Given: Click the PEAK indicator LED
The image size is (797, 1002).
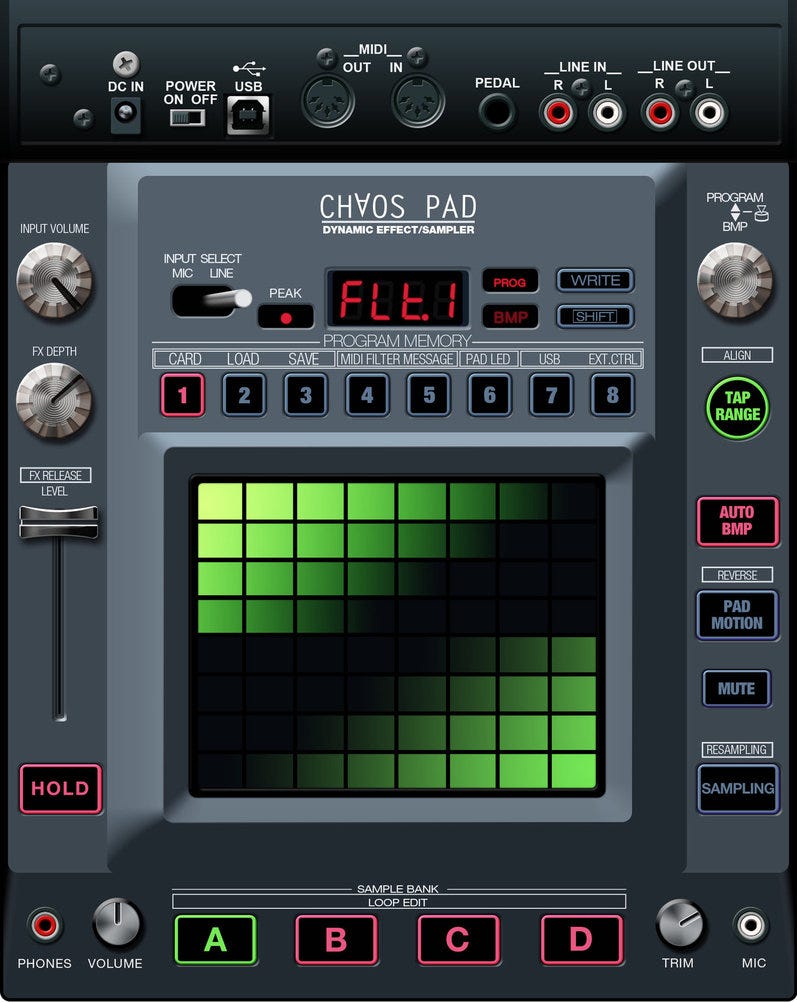Looking at the screenshot, I should [286, 318].
